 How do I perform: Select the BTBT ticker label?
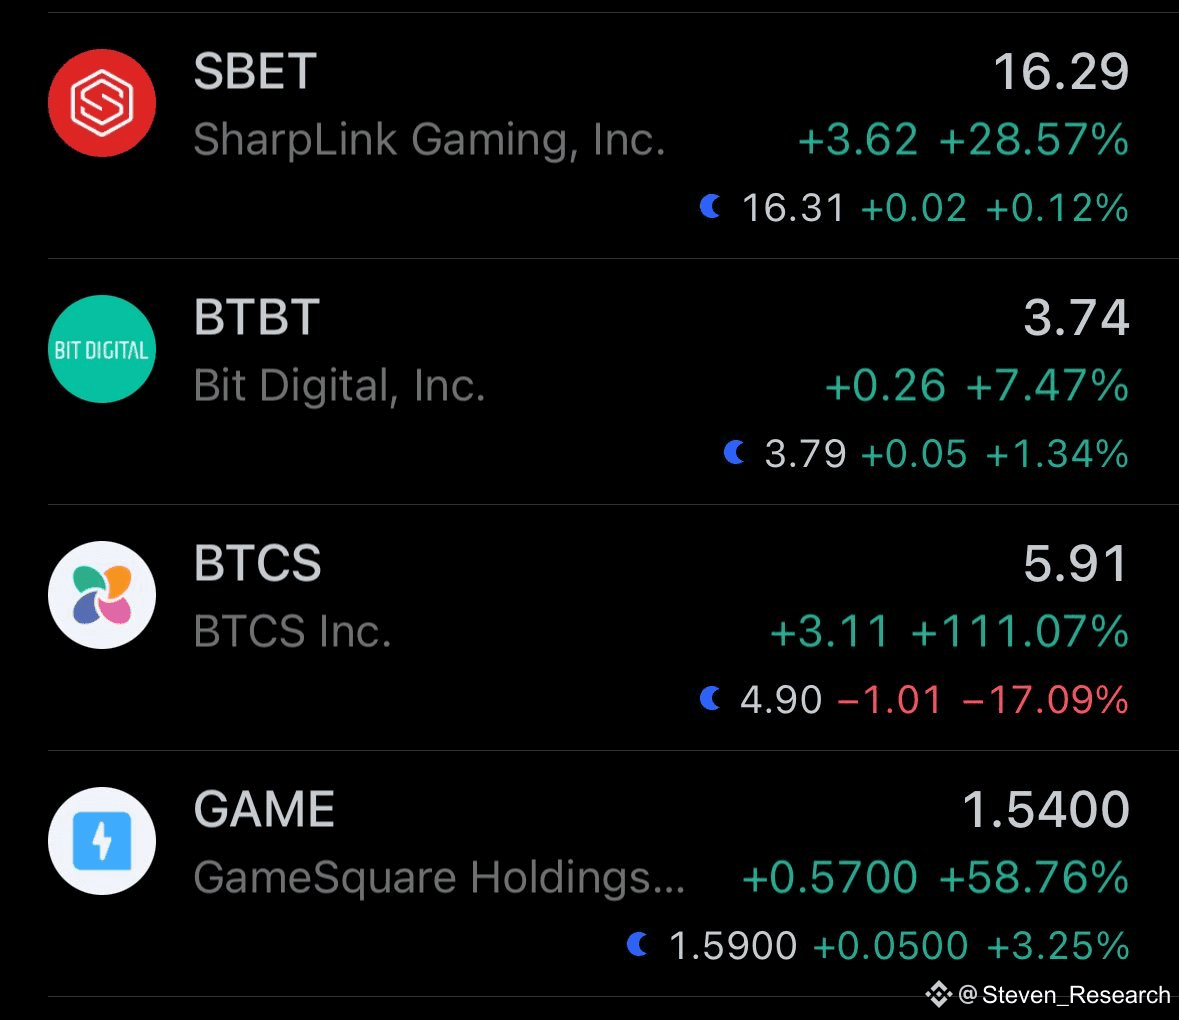(256, 318)
